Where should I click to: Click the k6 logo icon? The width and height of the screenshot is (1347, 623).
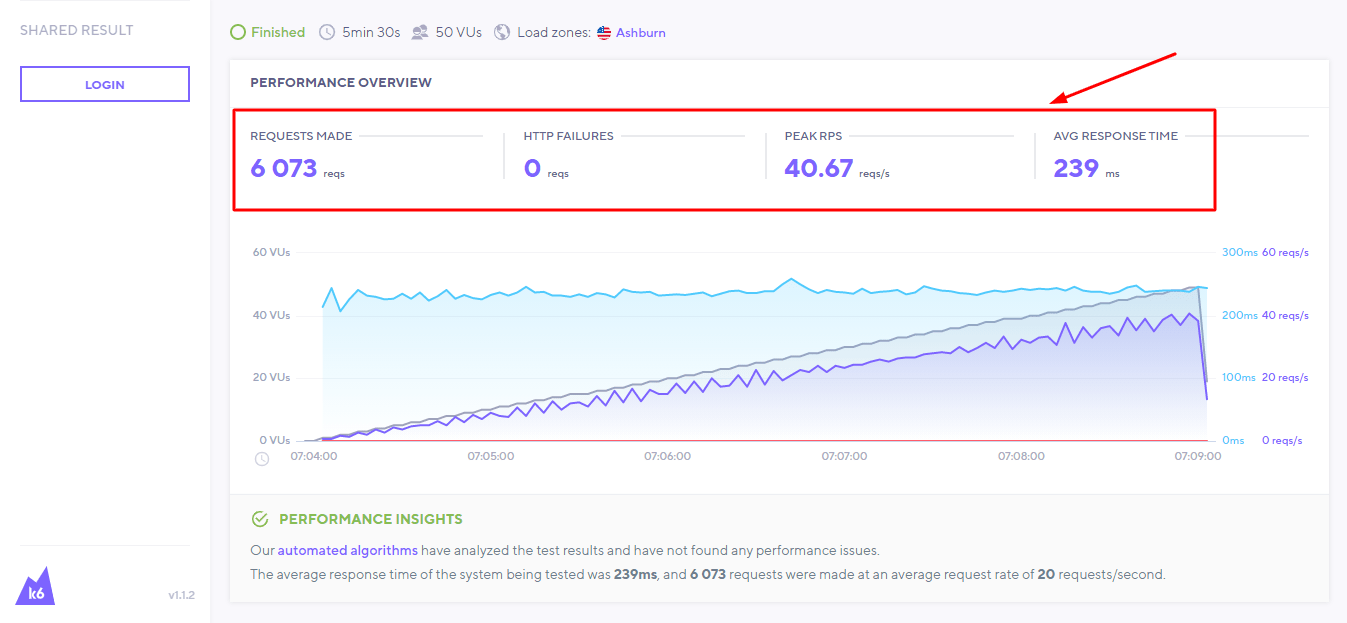36,587
